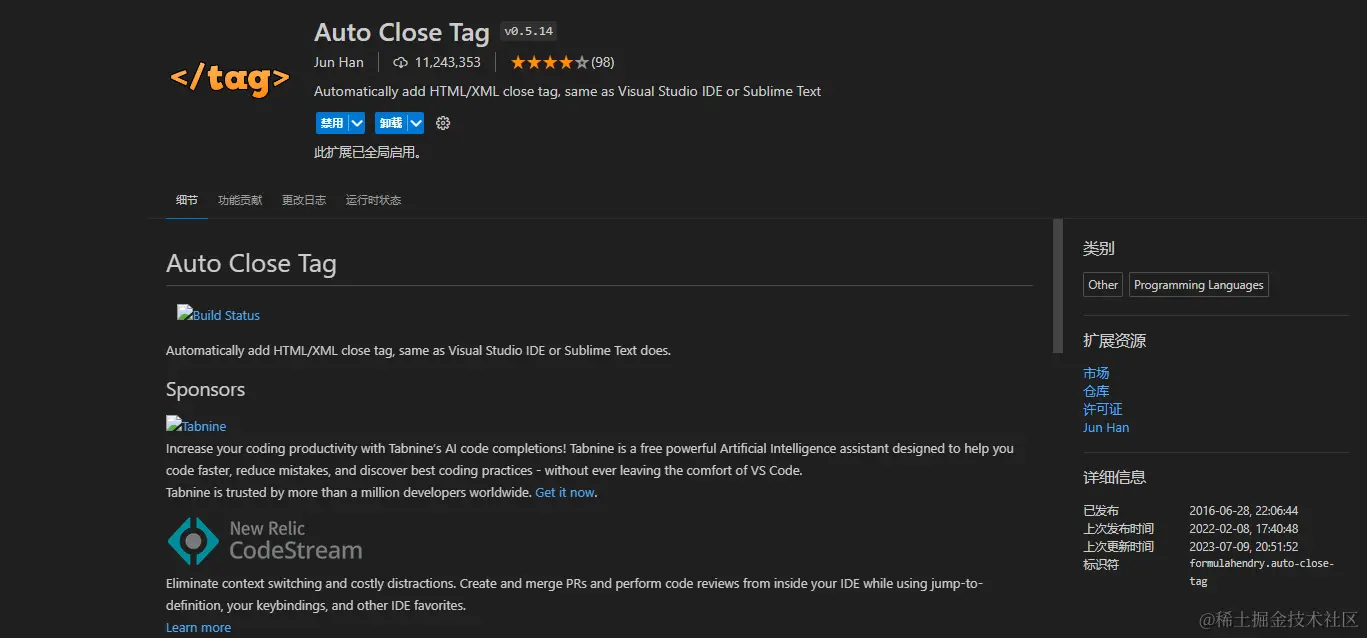Image resolution: width=1367 pixels, height=638 pixels.
Task: Open the 更改日志 tab
Action: 304,200
